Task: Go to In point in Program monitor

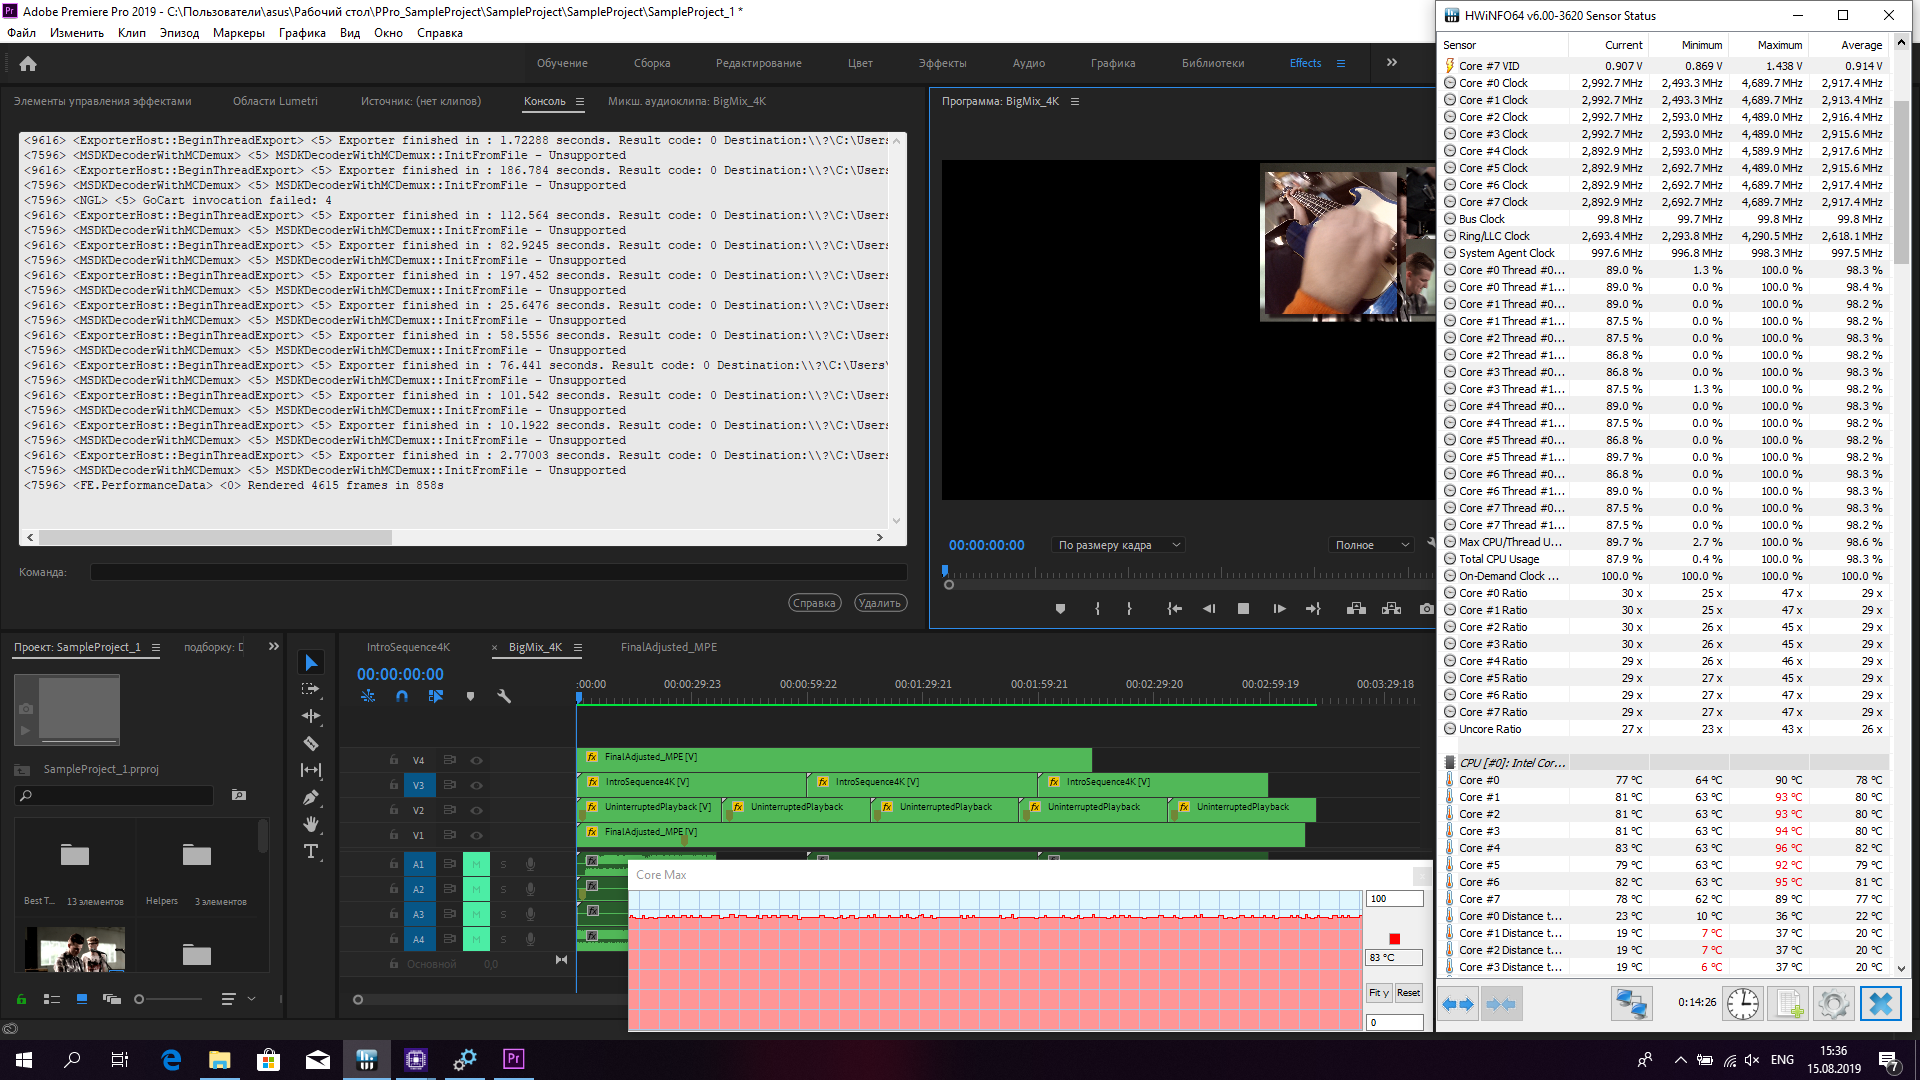Action: tap(1175, 608)
